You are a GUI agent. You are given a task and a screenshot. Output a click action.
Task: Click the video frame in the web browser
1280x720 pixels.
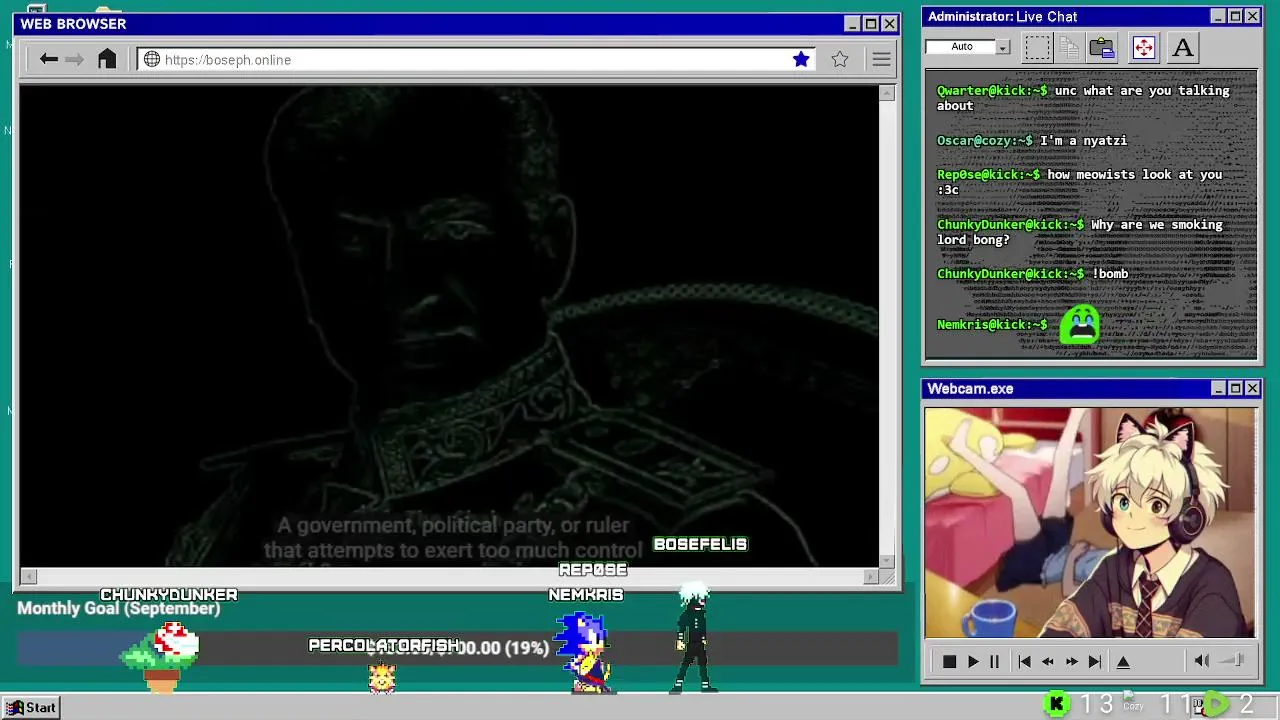click(x=449, y=326)
